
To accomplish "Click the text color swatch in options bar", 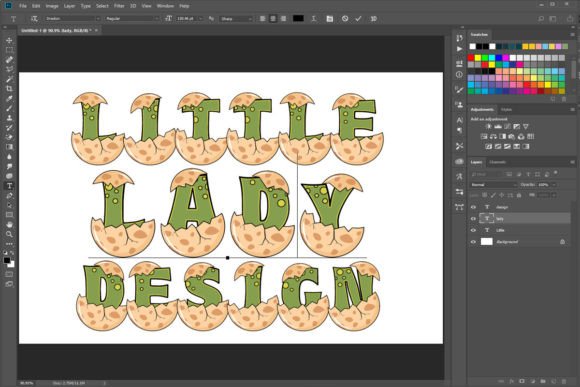I will [298, 18].
